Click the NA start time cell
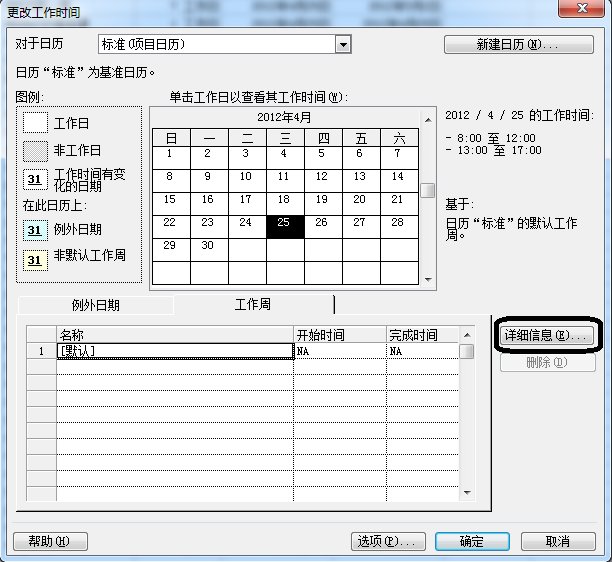Image resolution: width=612 pixels, height=562 pixels. 340,351
